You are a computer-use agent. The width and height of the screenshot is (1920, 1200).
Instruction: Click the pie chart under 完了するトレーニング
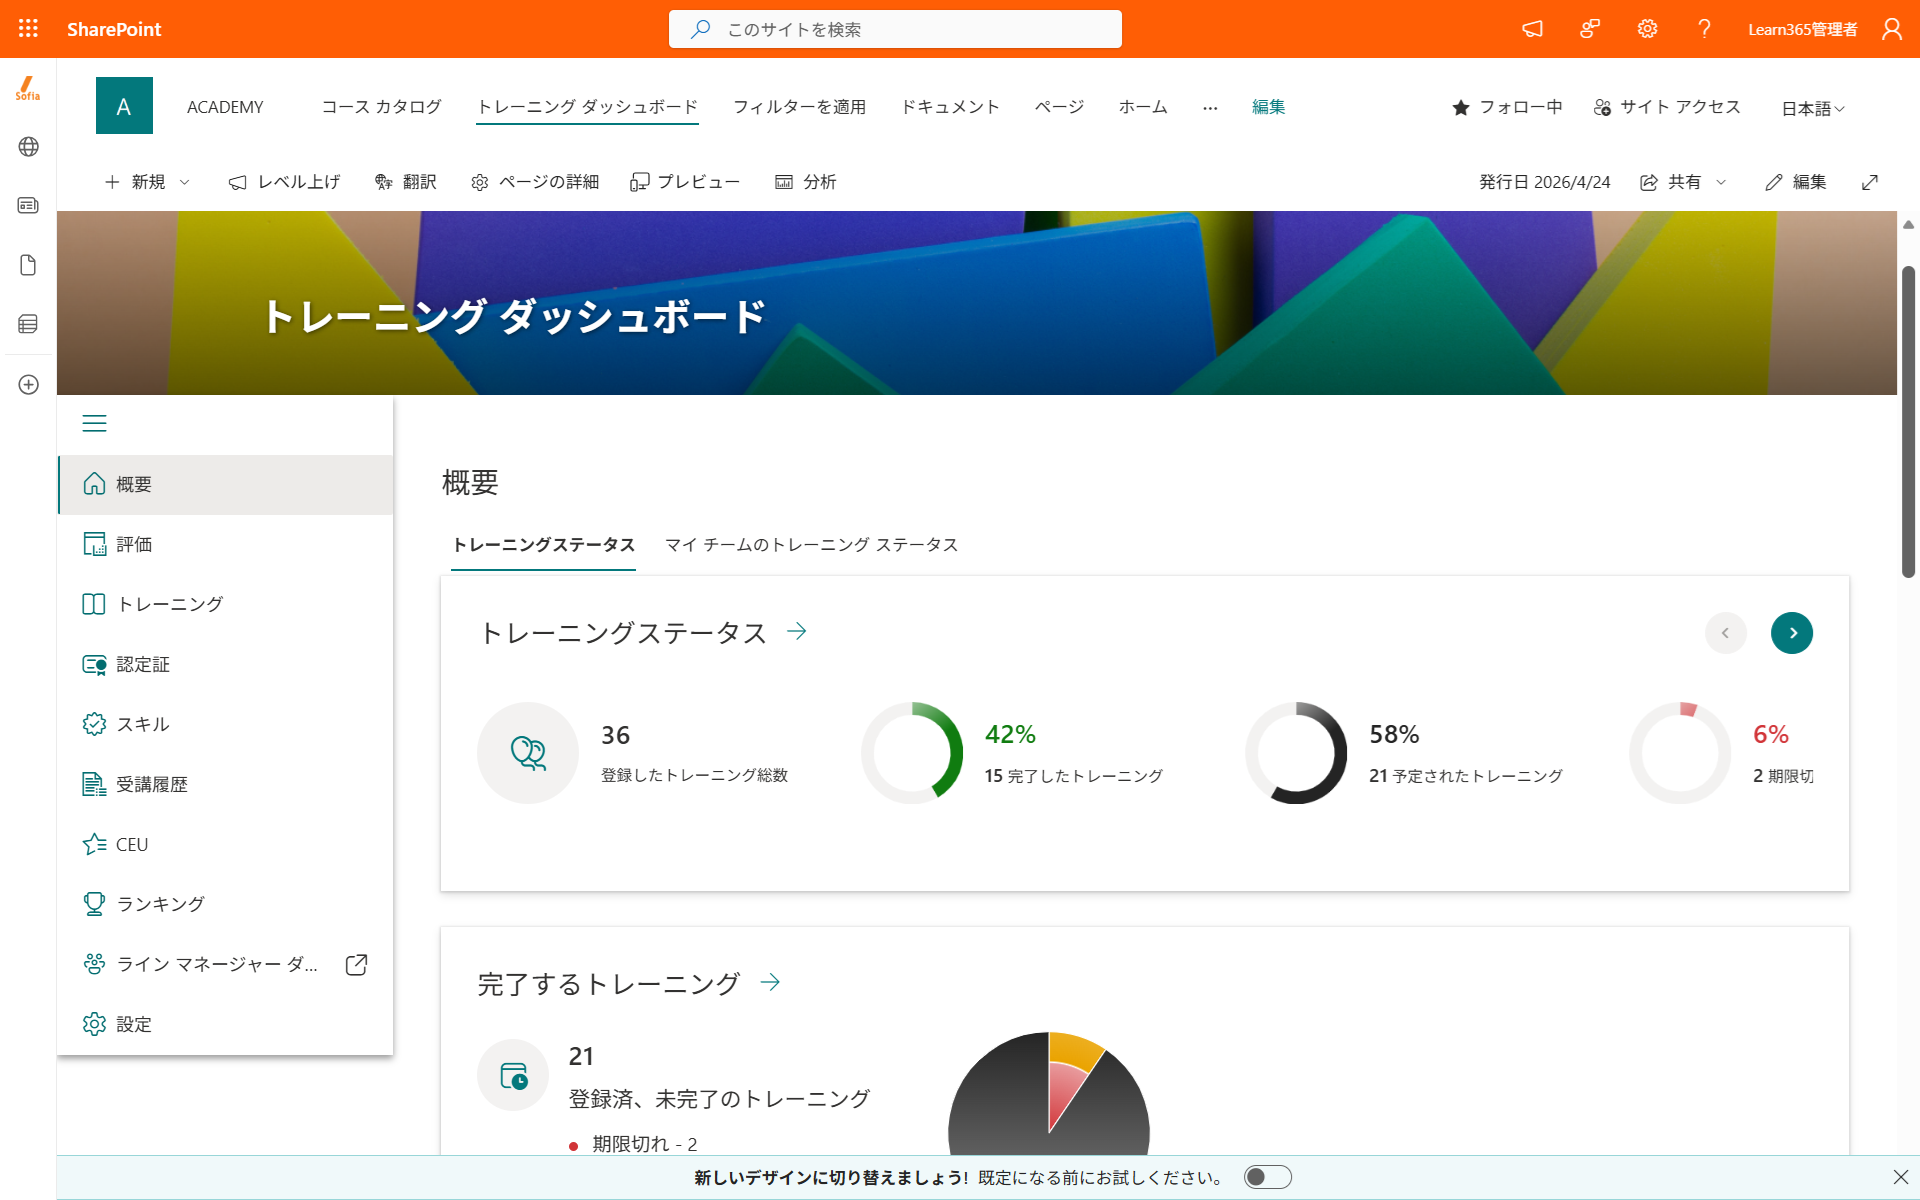coord(1049,1093)
